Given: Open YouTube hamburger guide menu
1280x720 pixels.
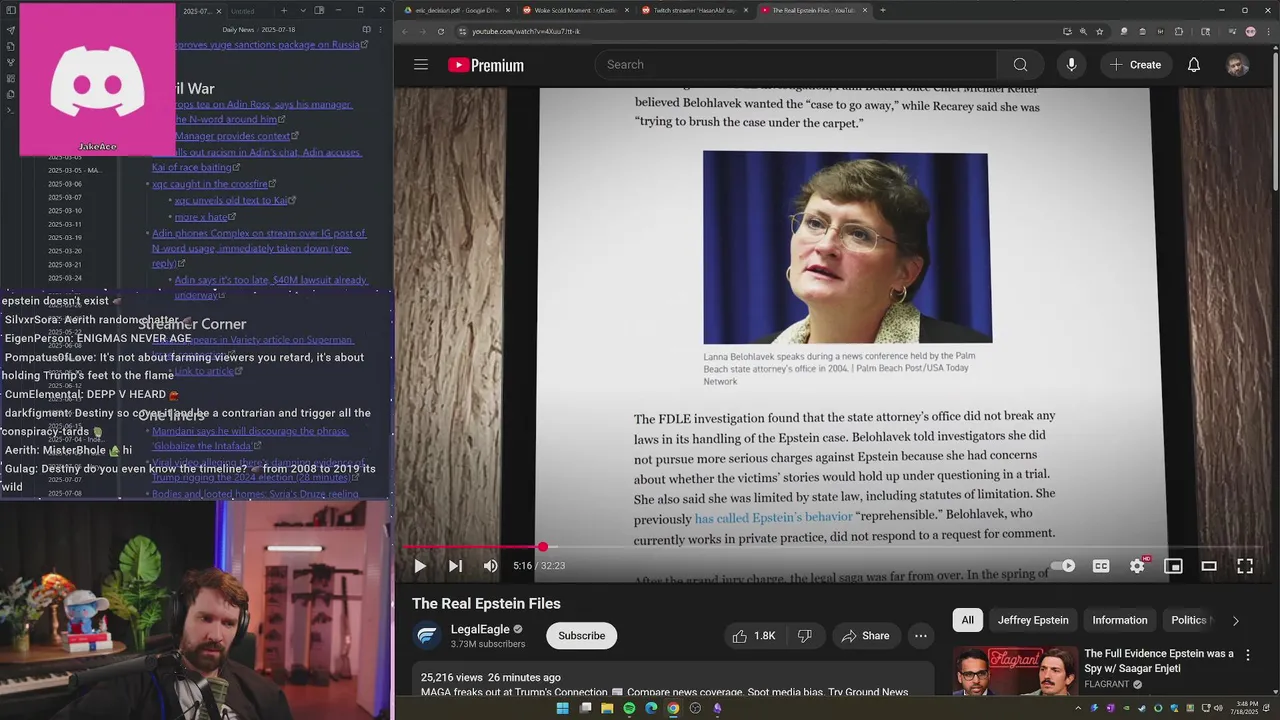Looking at the screenshot, I should 421,65.
